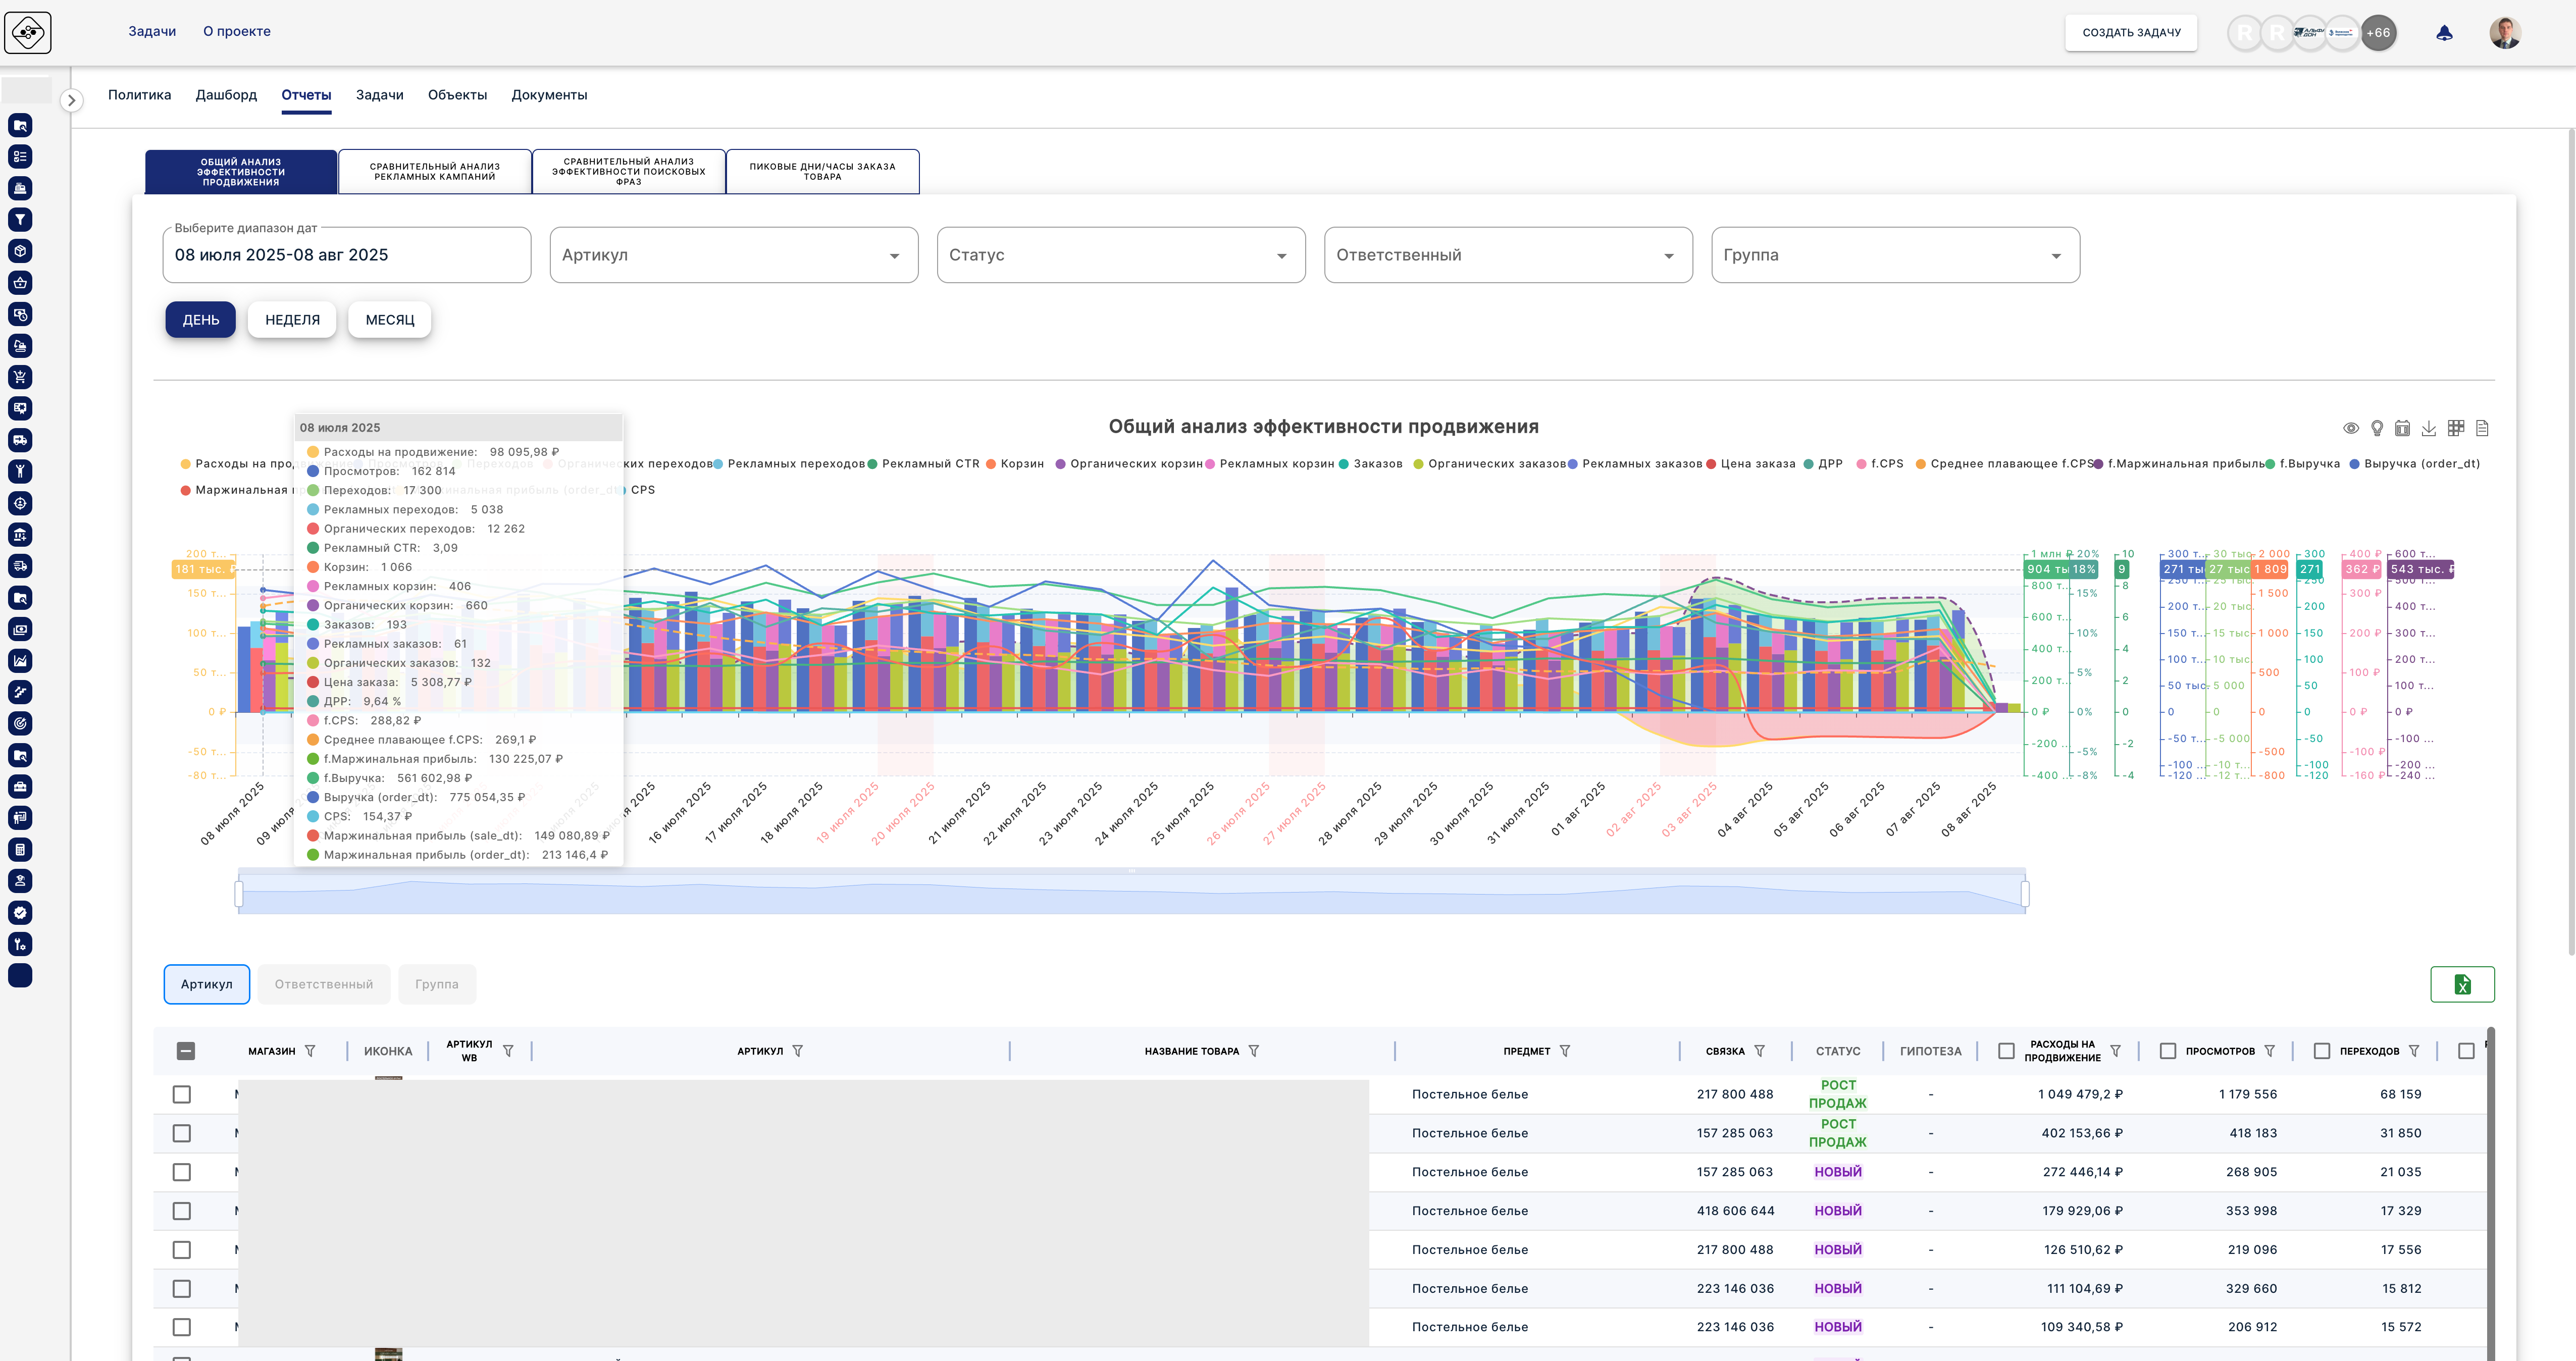Switch to the Объекты tab
This screenshot has height=1361, width=2576.
[457, 95]
